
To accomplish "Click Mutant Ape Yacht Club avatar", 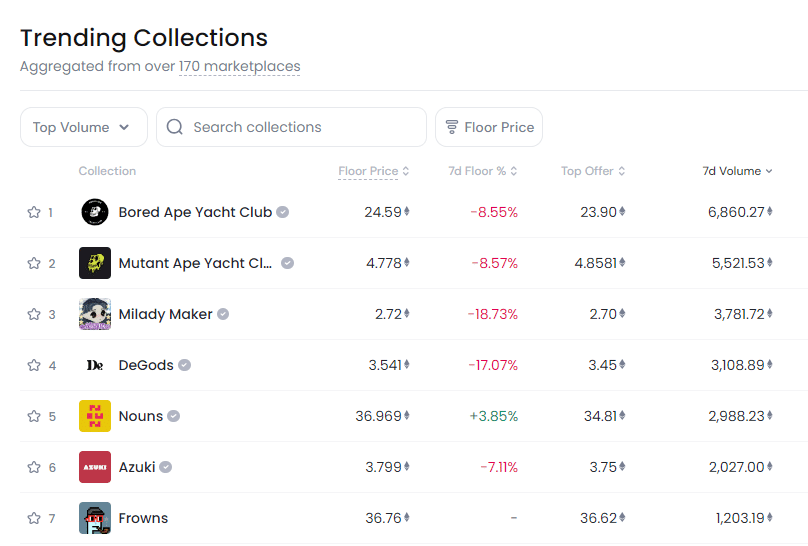I will 95,263.
